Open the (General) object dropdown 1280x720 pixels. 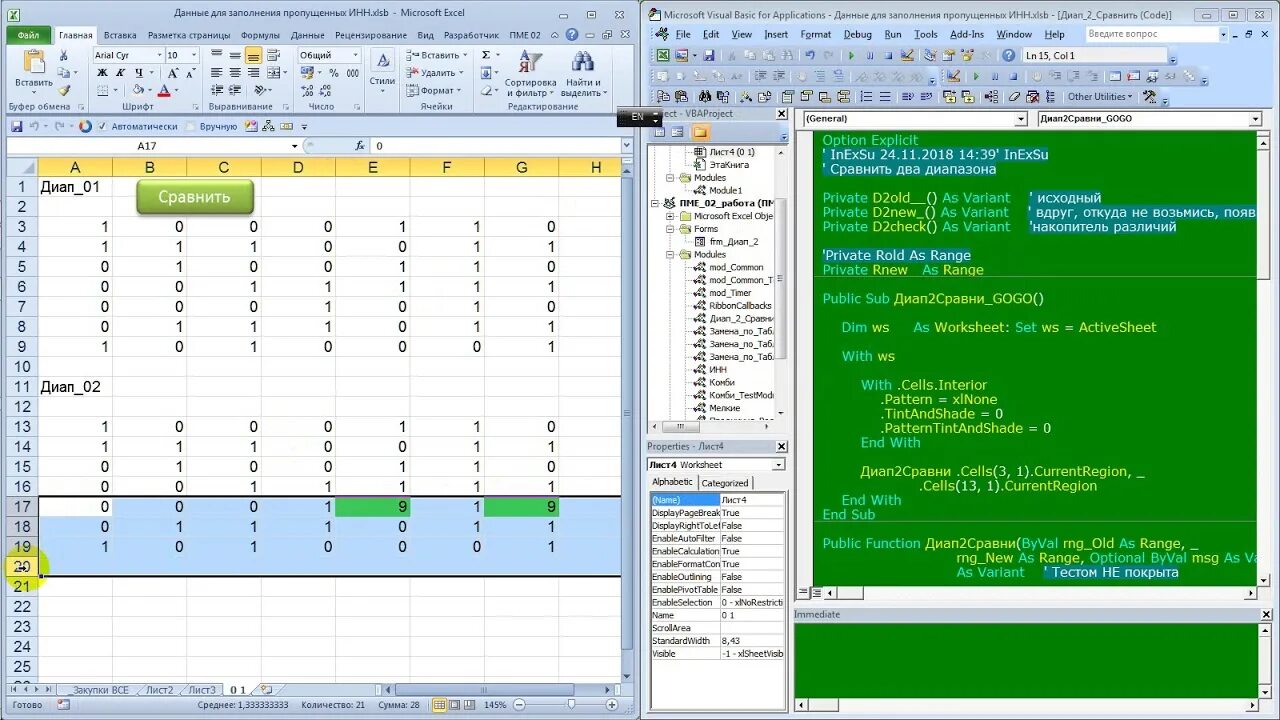click(x=1021, y=119)
